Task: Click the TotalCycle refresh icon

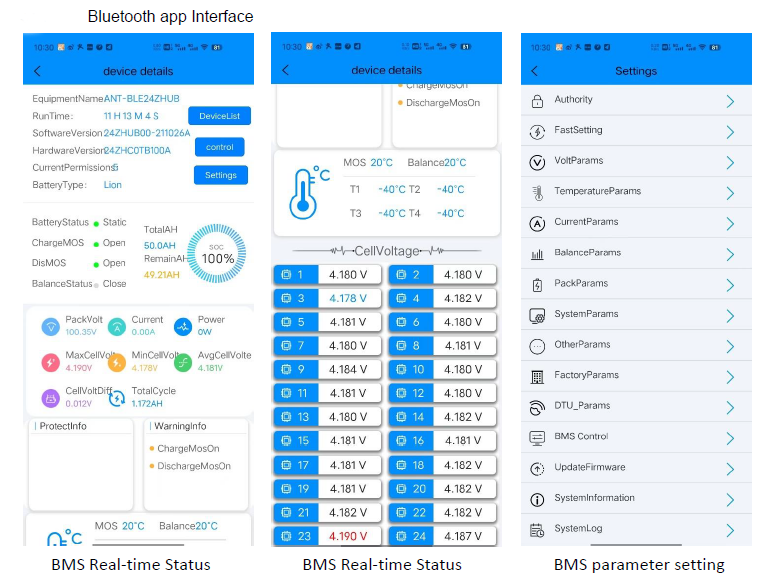Action: point(117,398)
